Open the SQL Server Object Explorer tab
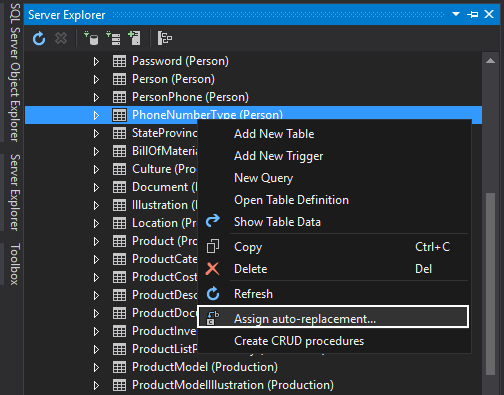Viewport: 504px width, 395px height. [15, 72]
